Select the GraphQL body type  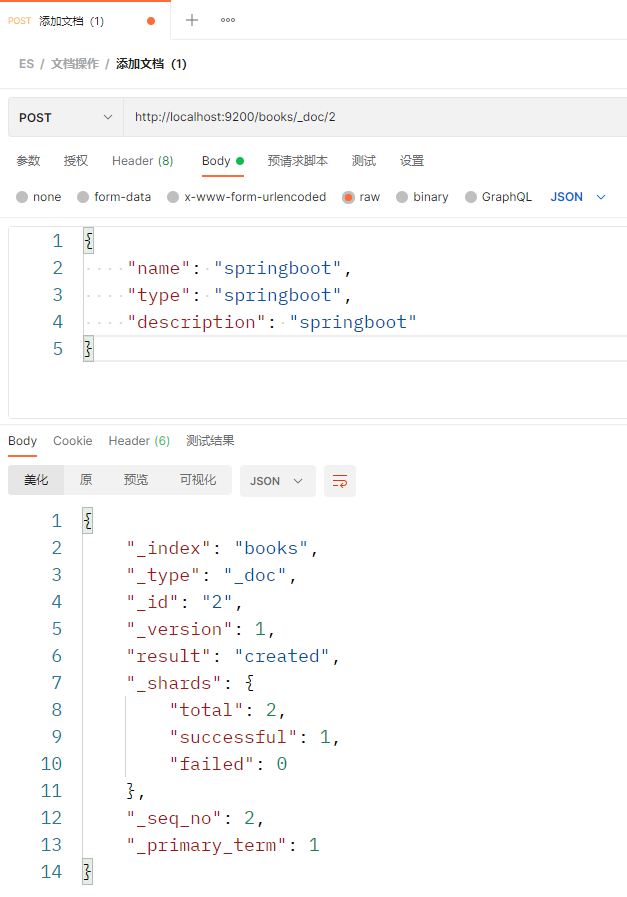click(x=498, y=197)
